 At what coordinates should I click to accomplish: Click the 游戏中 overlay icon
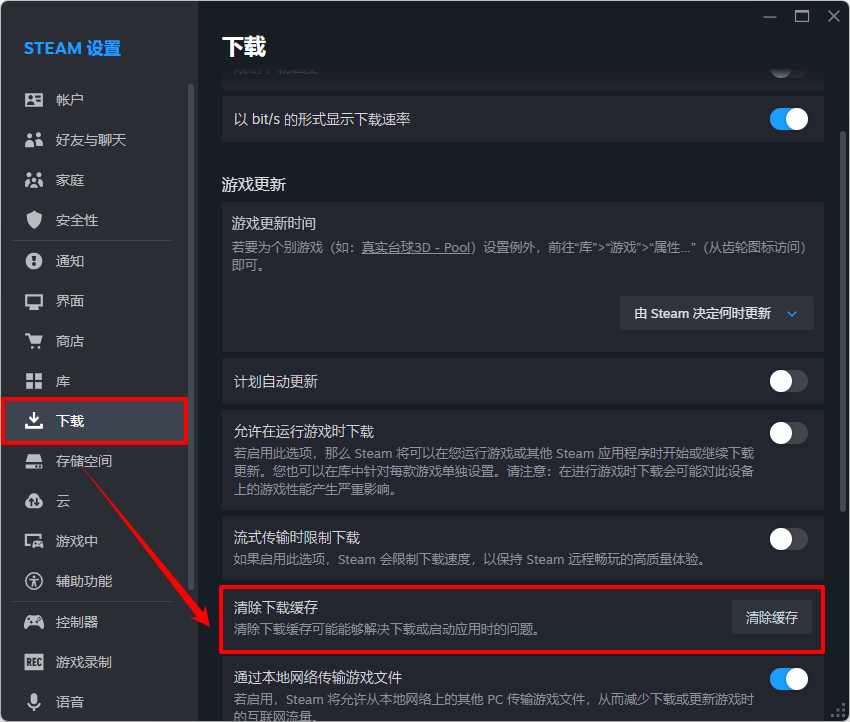point(34,541)
